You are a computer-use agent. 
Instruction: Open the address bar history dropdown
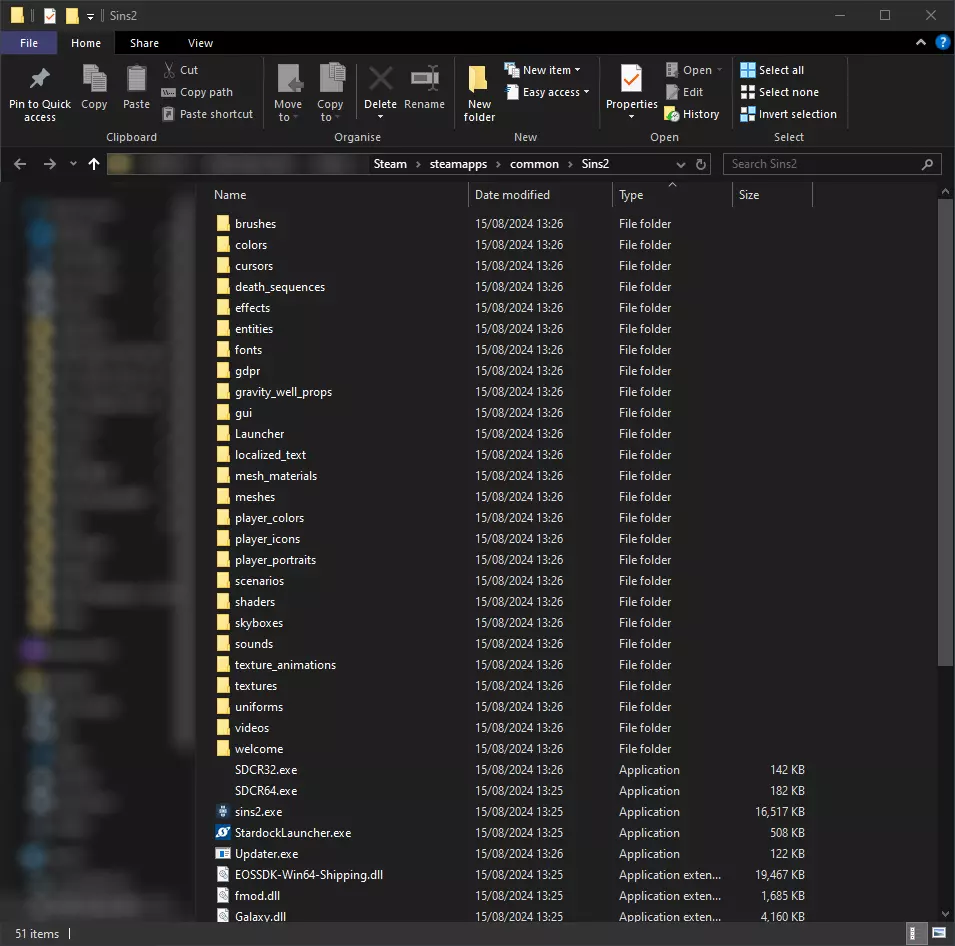coord(680,164)
